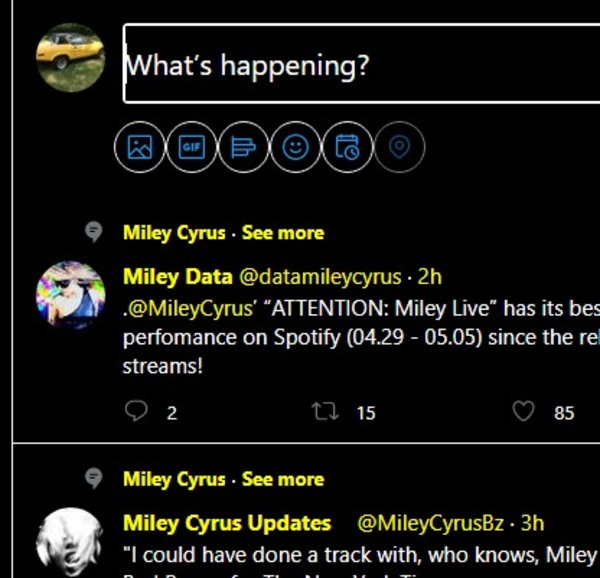Viewport: 600px width, 578px height.
Task: Open your profile avatar beside composer
Action: [70, 57]
